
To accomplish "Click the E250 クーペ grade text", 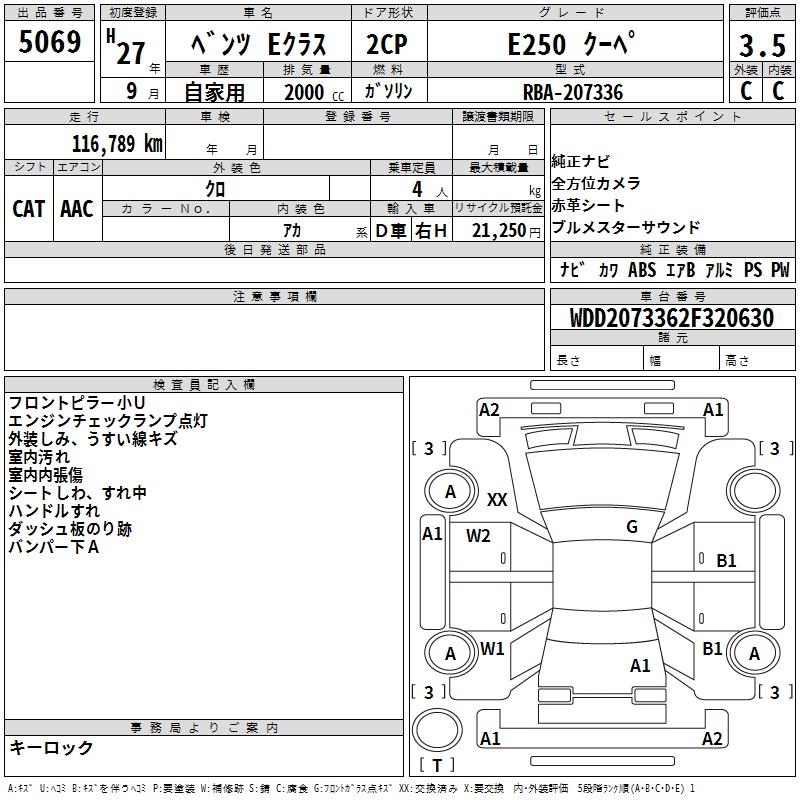I will coord(571,46).
